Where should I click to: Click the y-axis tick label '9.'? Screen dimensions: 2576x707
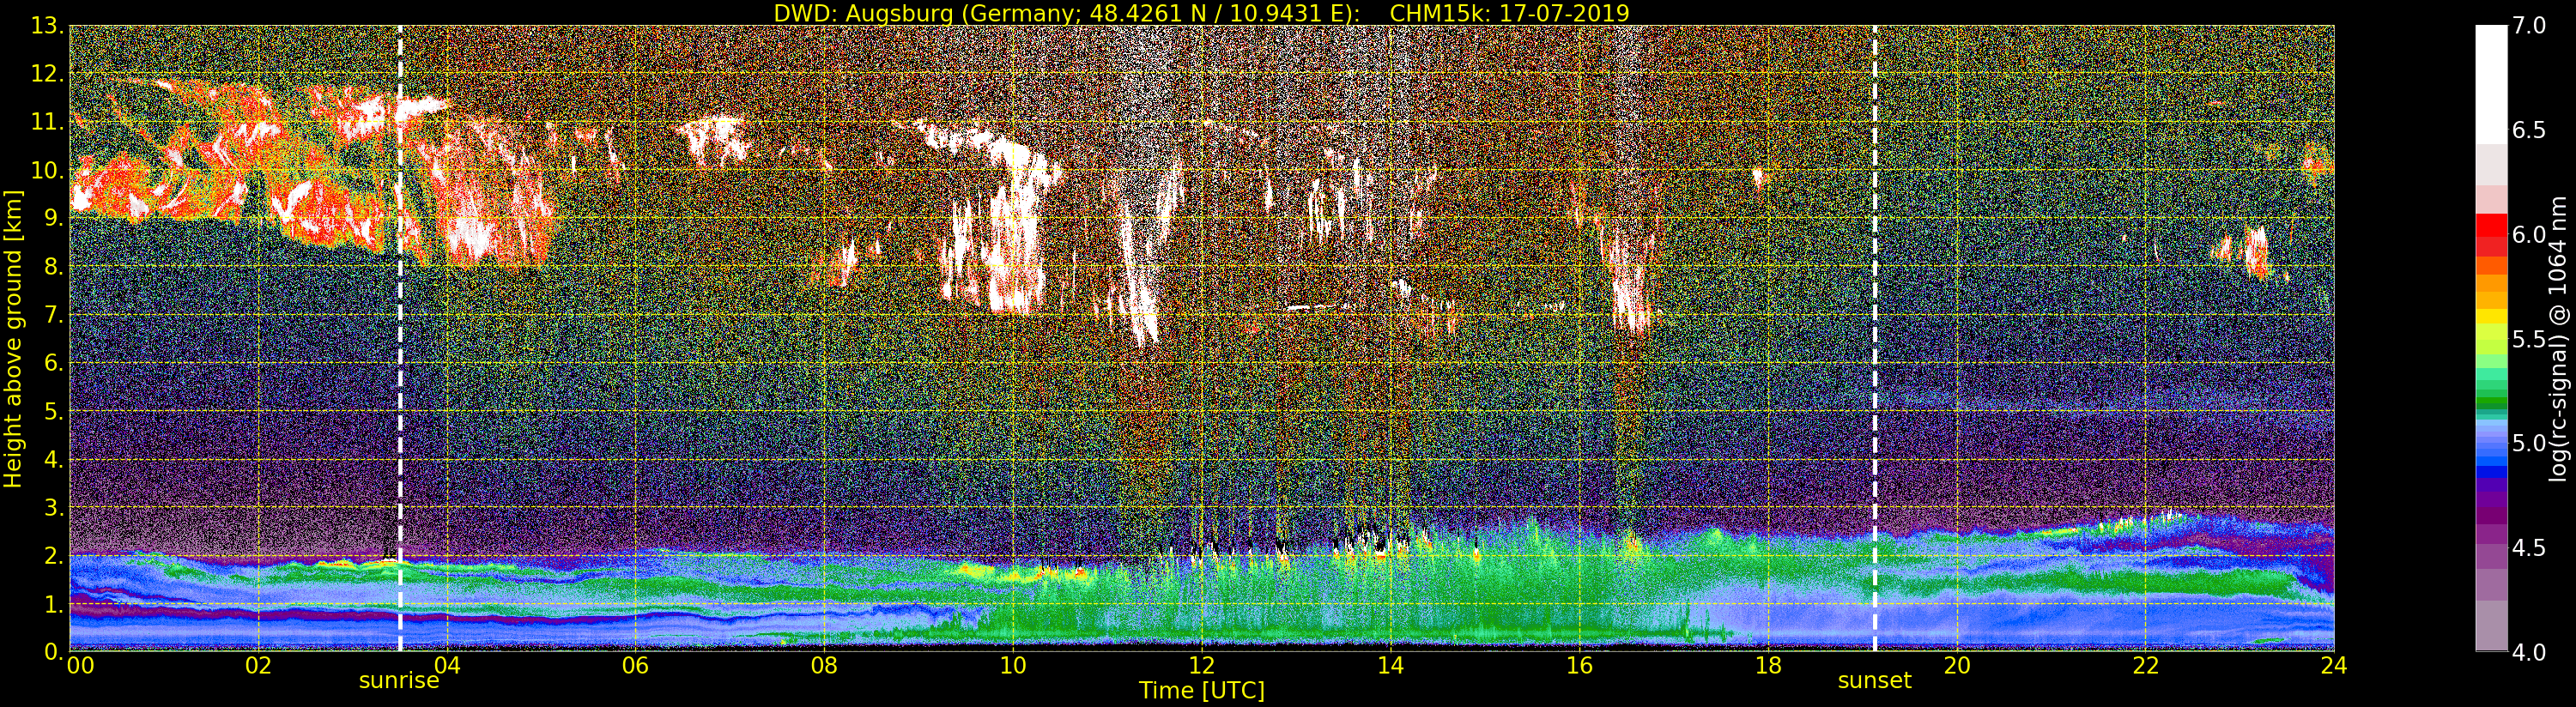point(53,218)
